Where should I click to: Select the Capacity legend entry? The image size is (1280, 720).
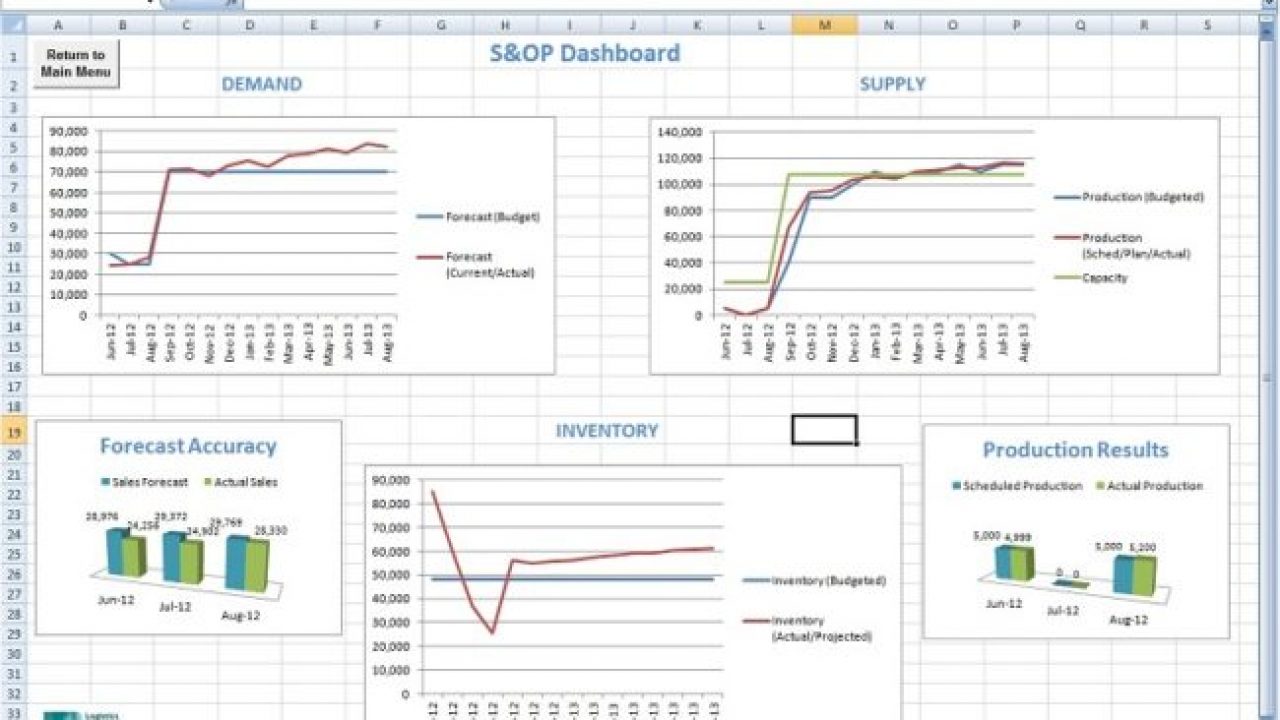[1091, 278]
